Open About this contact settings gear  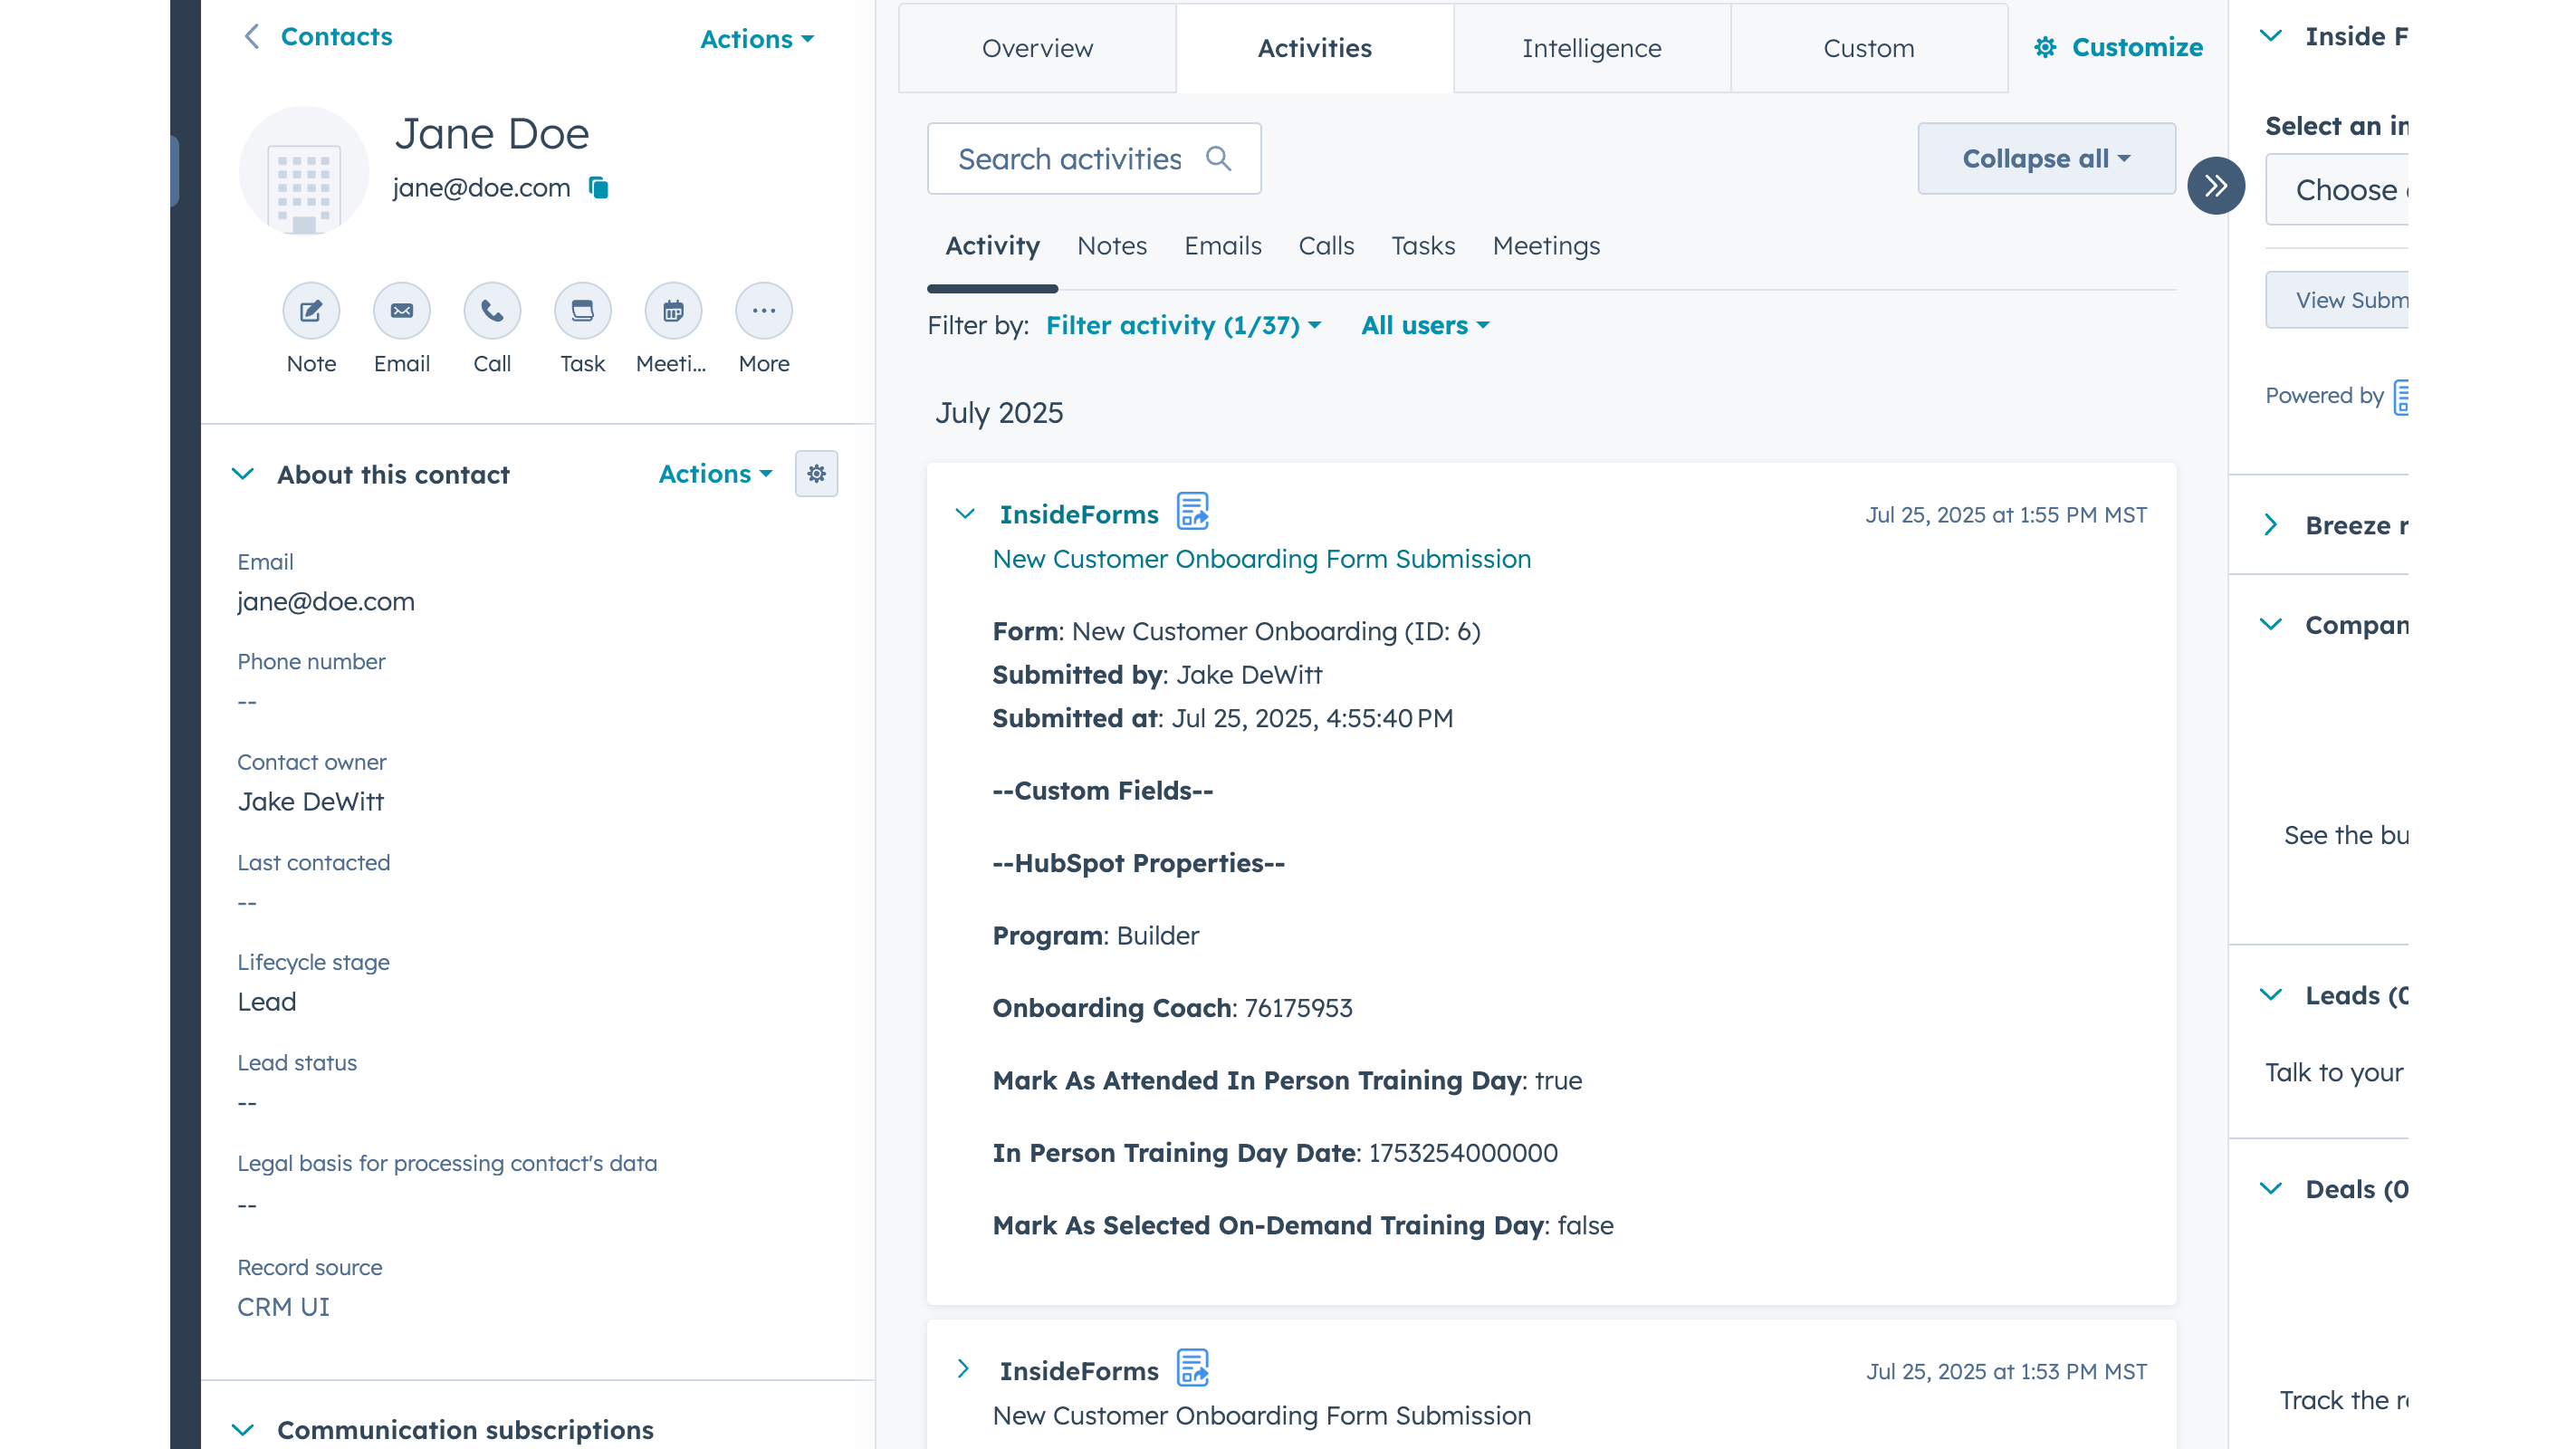[816, 474]
